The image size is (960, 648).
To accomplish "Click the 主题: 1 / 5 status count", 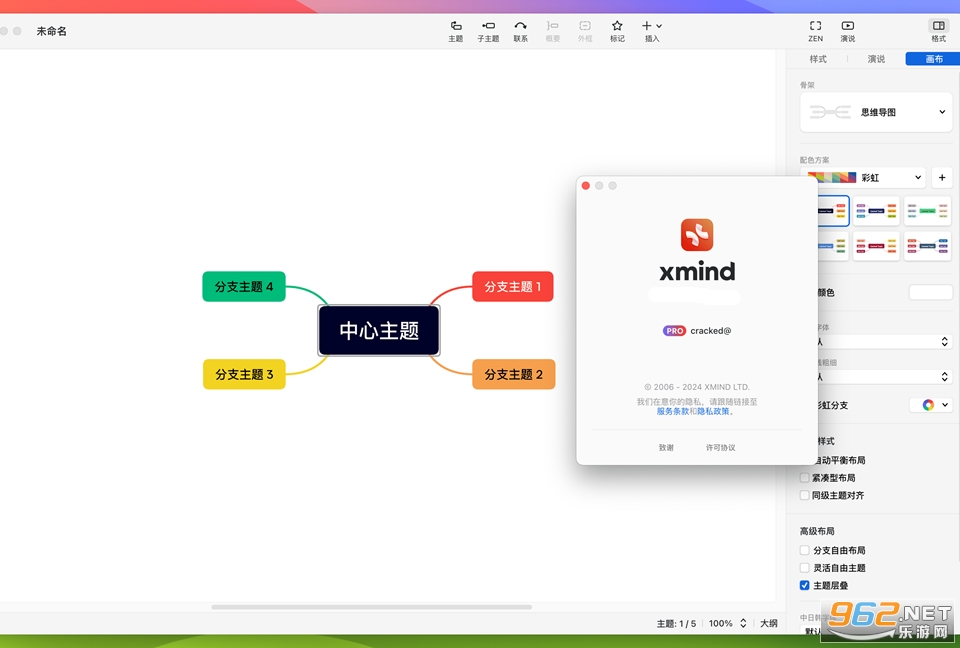I will [x=676, y=624].
